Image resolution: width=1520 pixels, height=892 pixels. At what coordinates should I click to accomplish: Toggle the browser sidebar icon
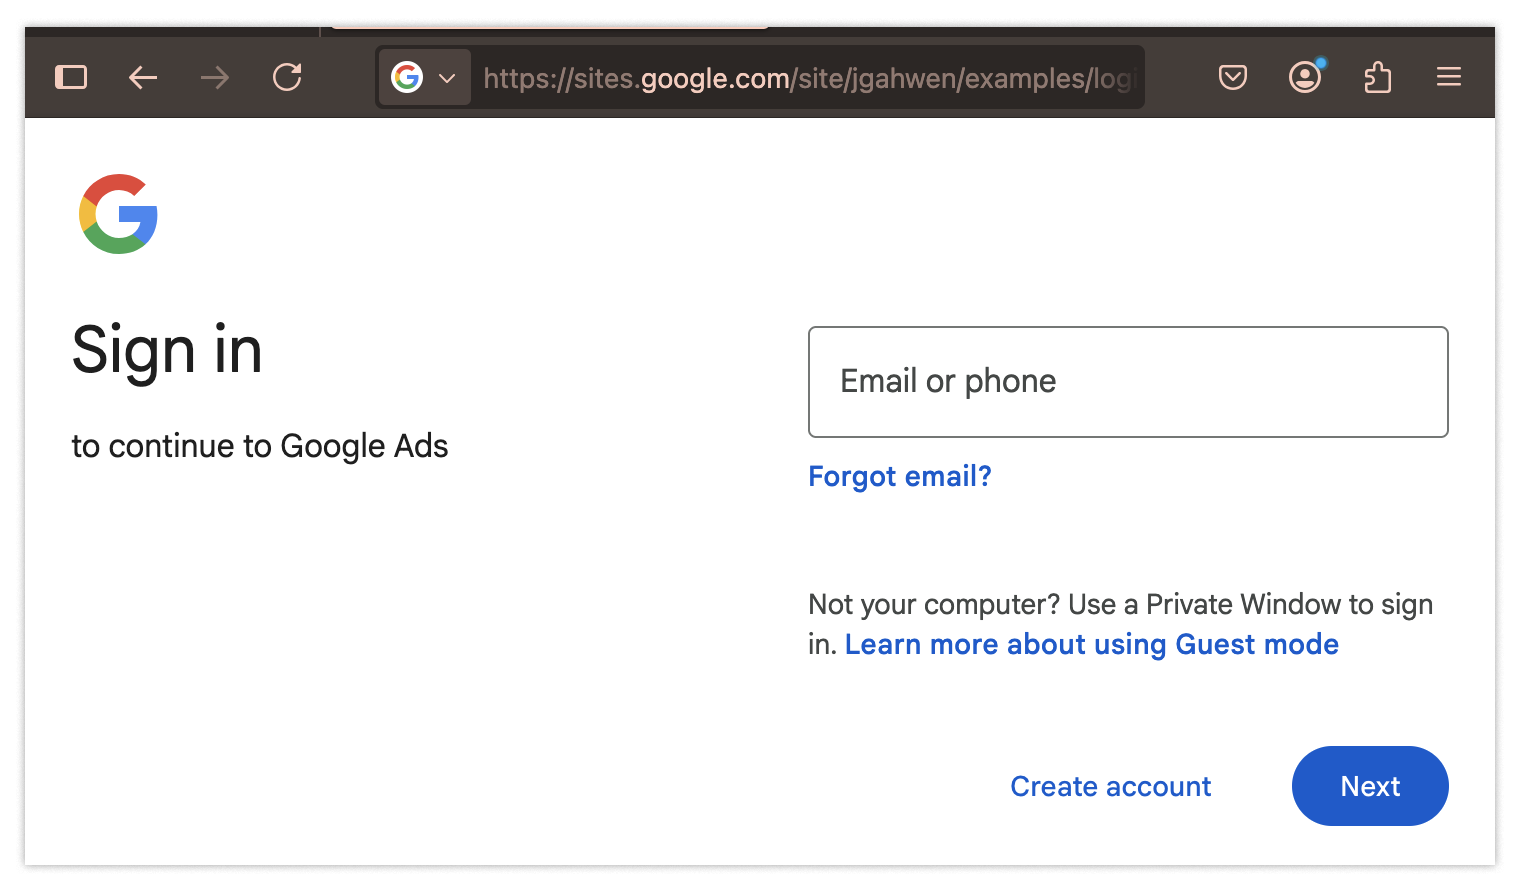coord(71,77)
